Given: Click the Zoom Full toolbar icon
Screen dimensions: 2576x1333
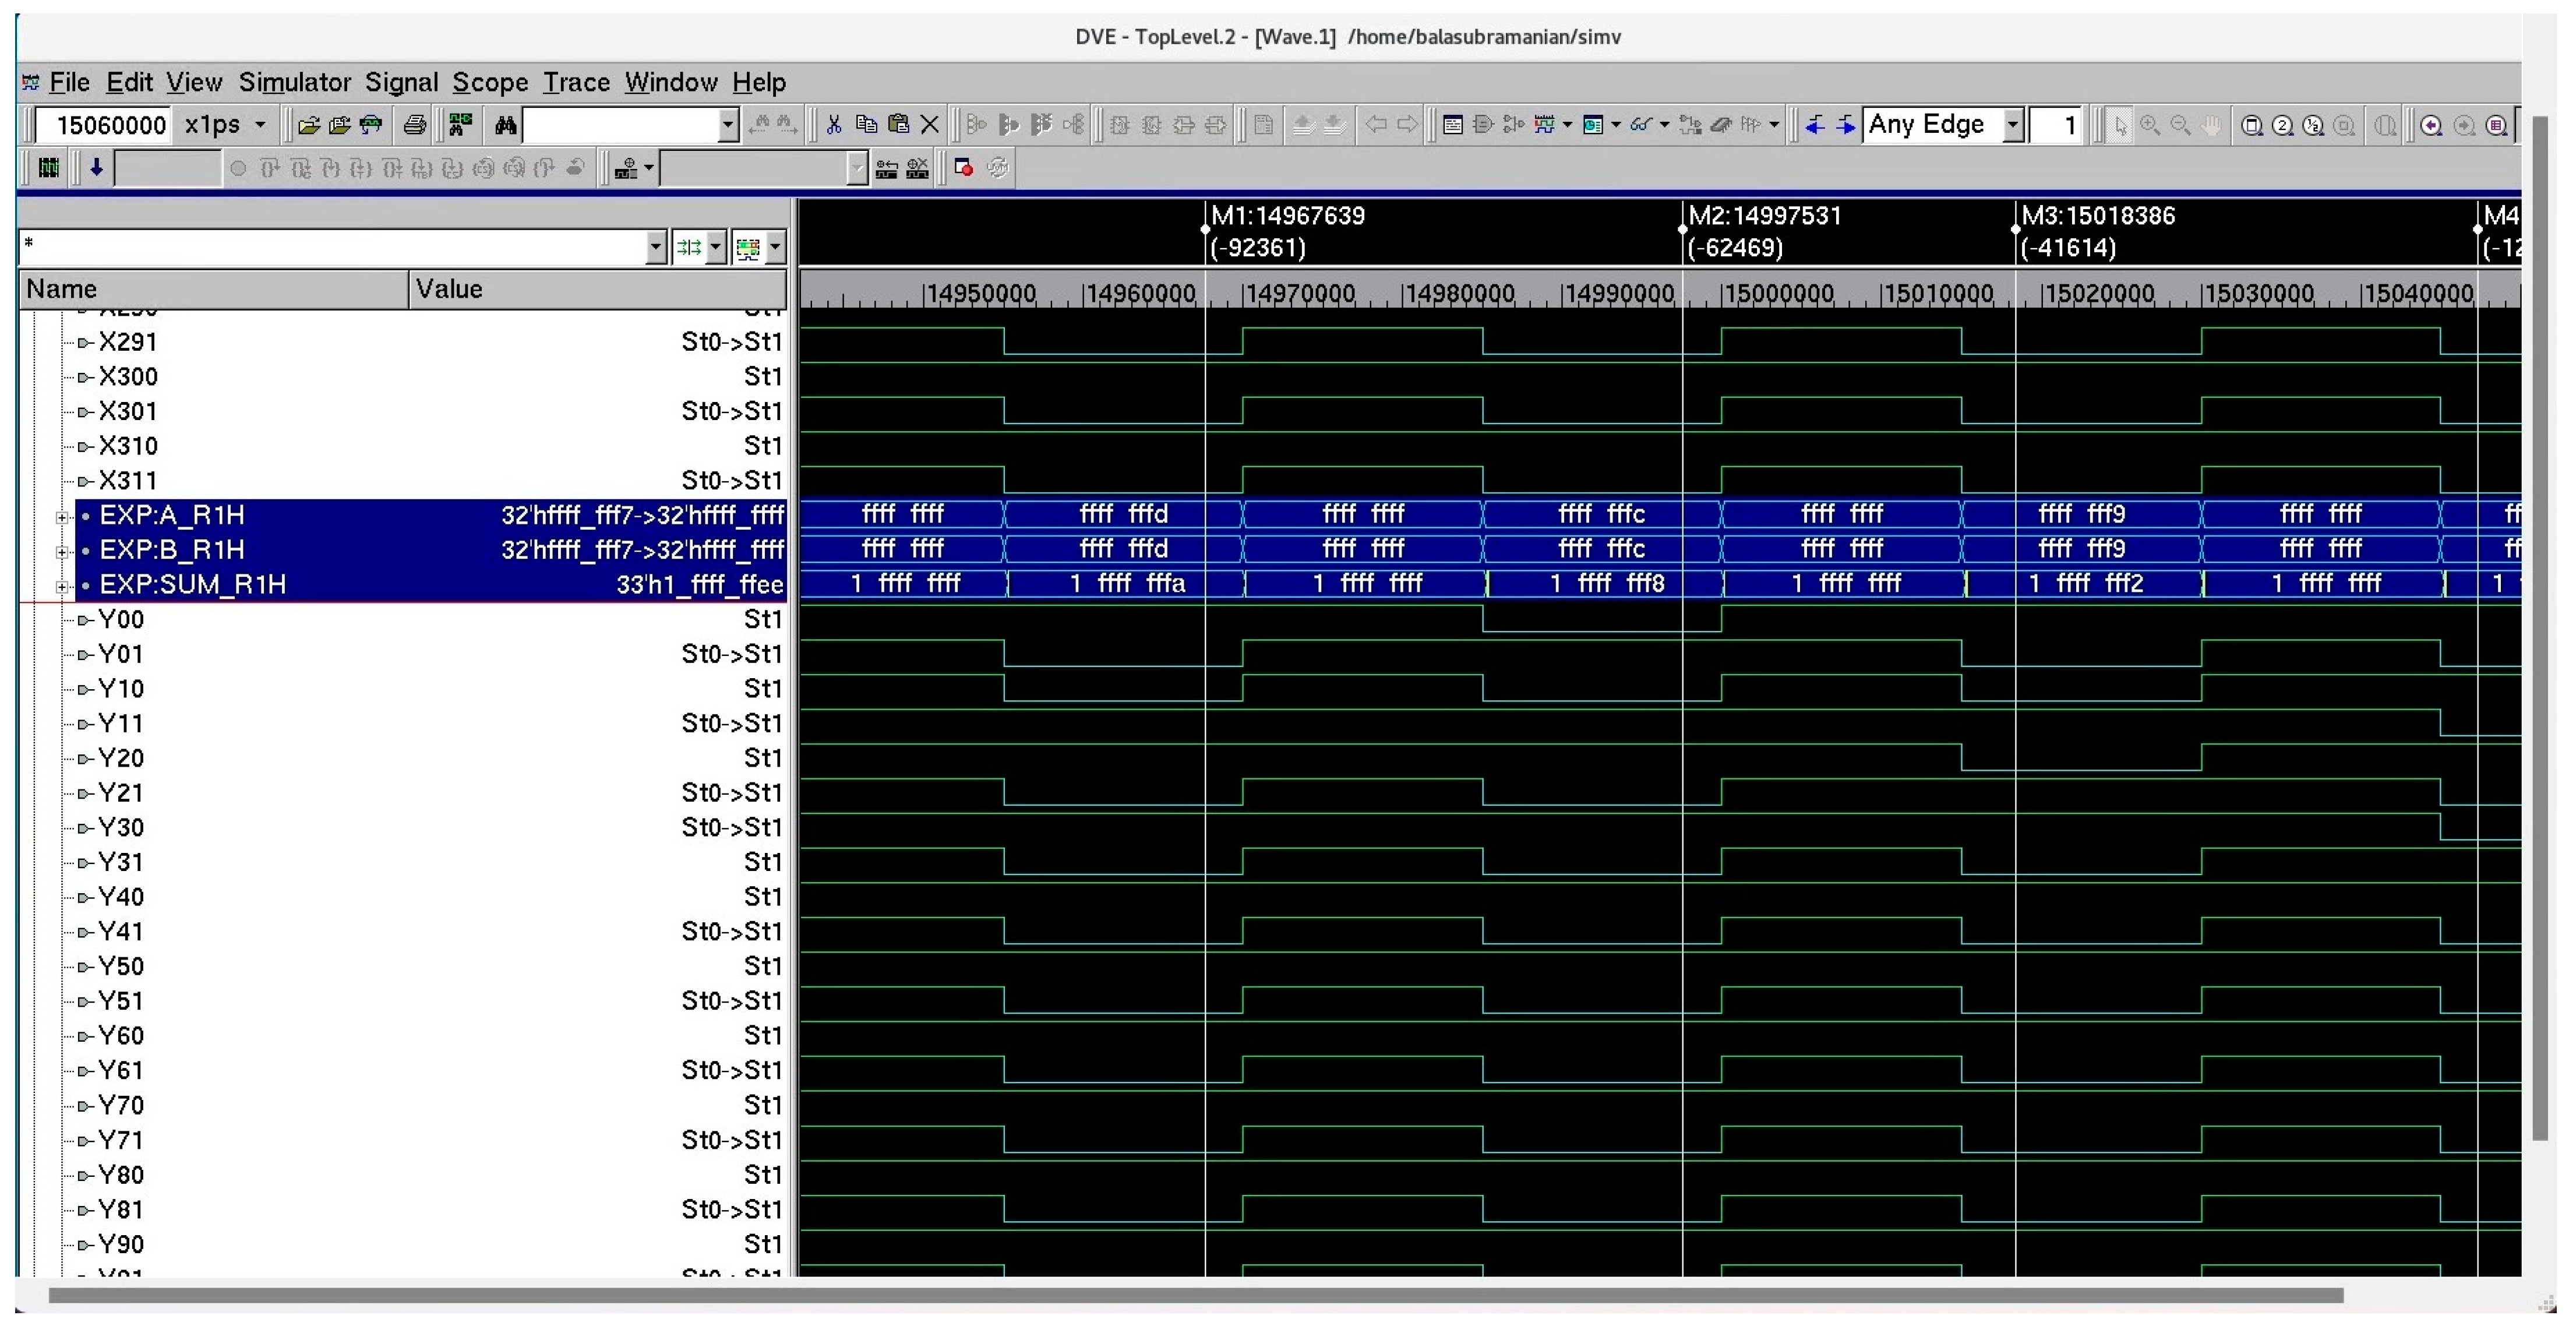Looking at the screenshot, I should pos(2251,125).
